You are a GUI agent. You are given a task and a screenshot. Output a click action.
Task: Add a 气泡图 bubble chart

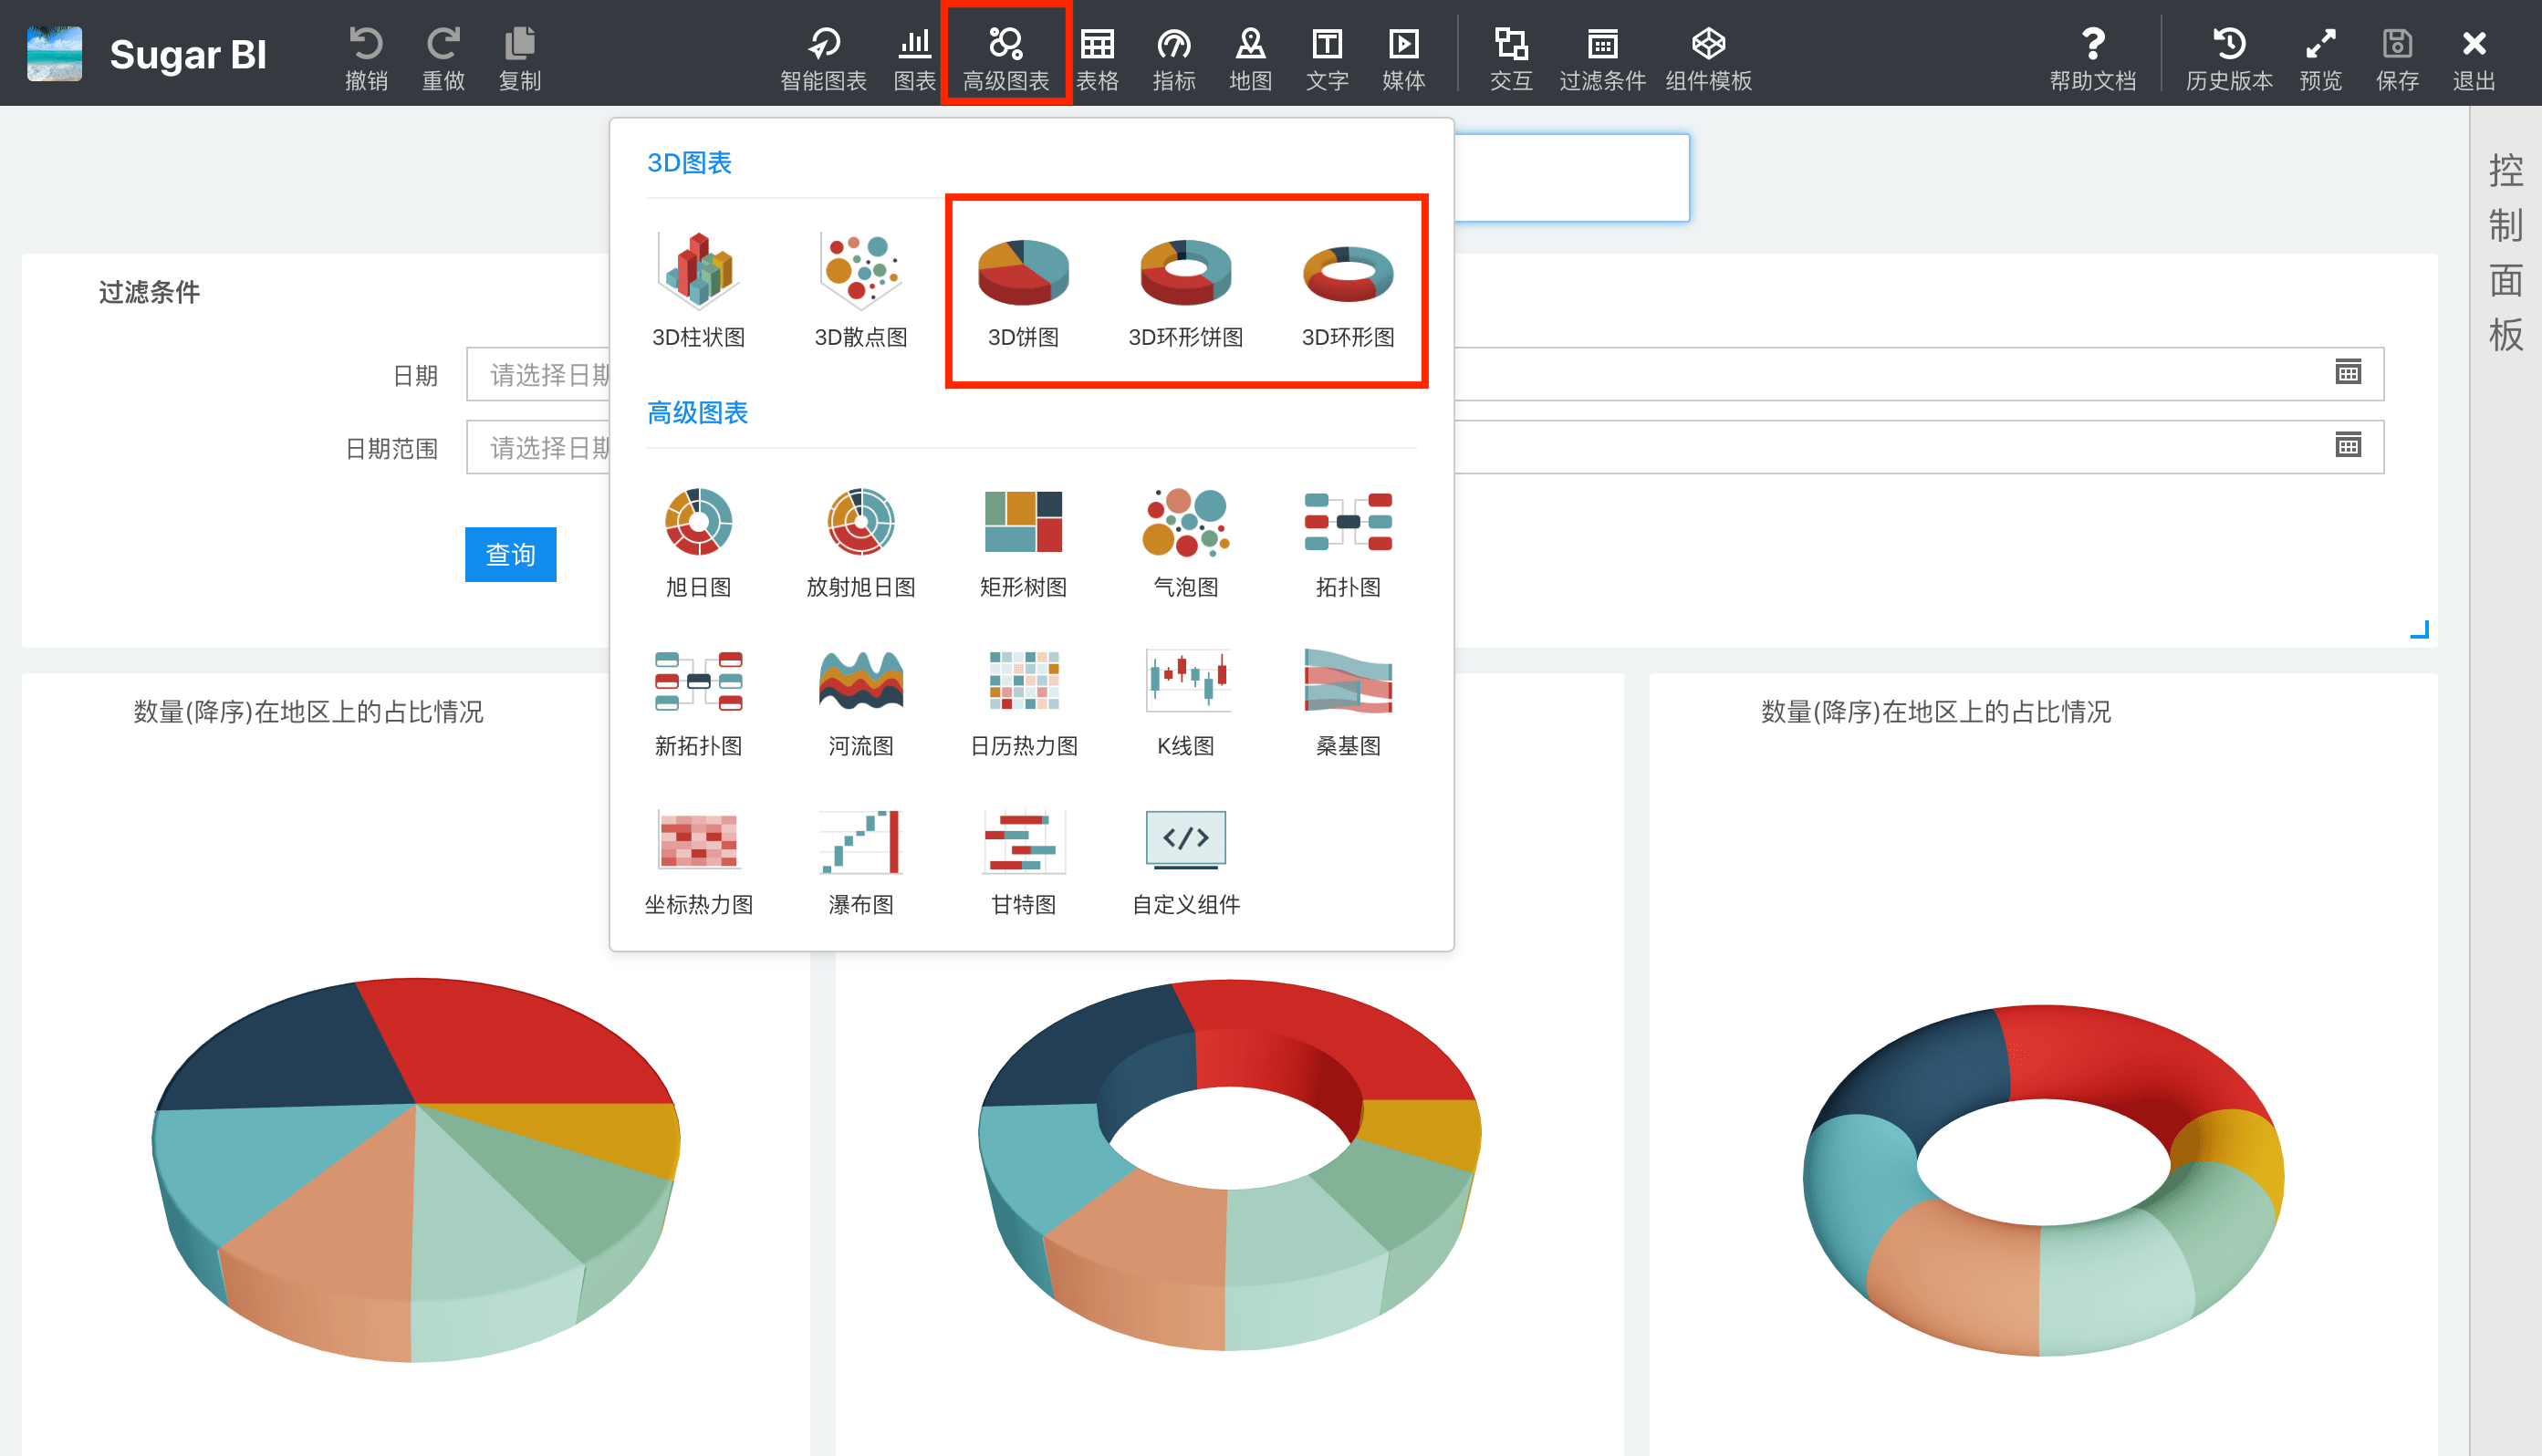pyautogui.click(x=1186, y=541)
